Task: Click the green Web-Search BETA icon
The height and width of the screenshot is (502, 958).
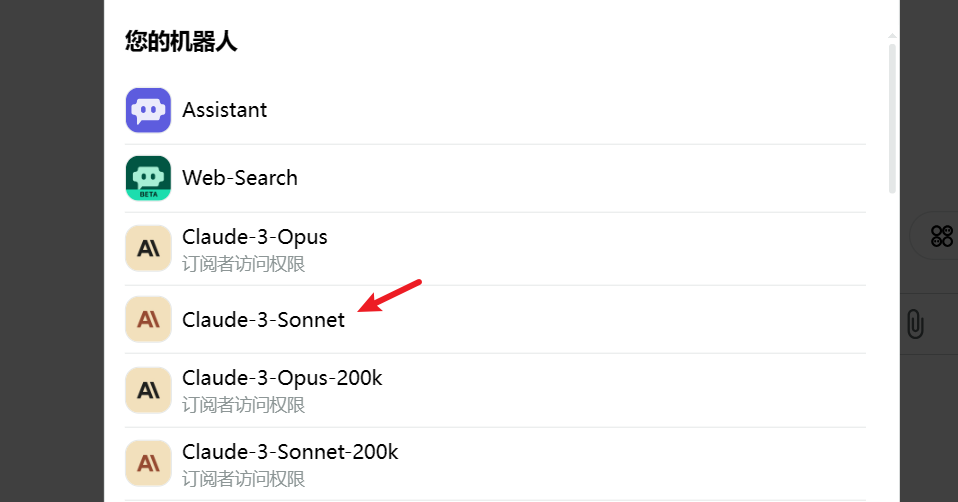Action: pyautogui.click(x=148, y=178)
